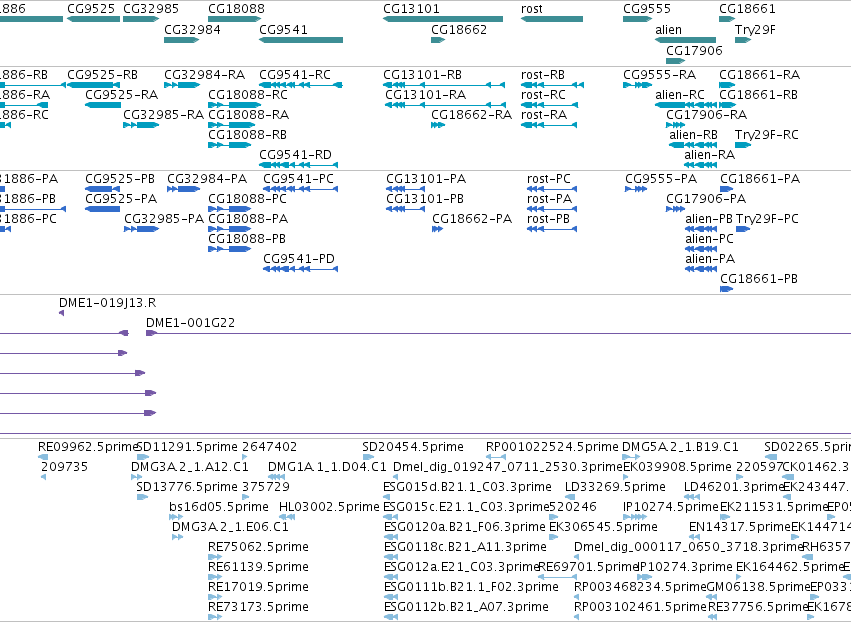Select the CG32985 gene feature

[x=141, y=19]
